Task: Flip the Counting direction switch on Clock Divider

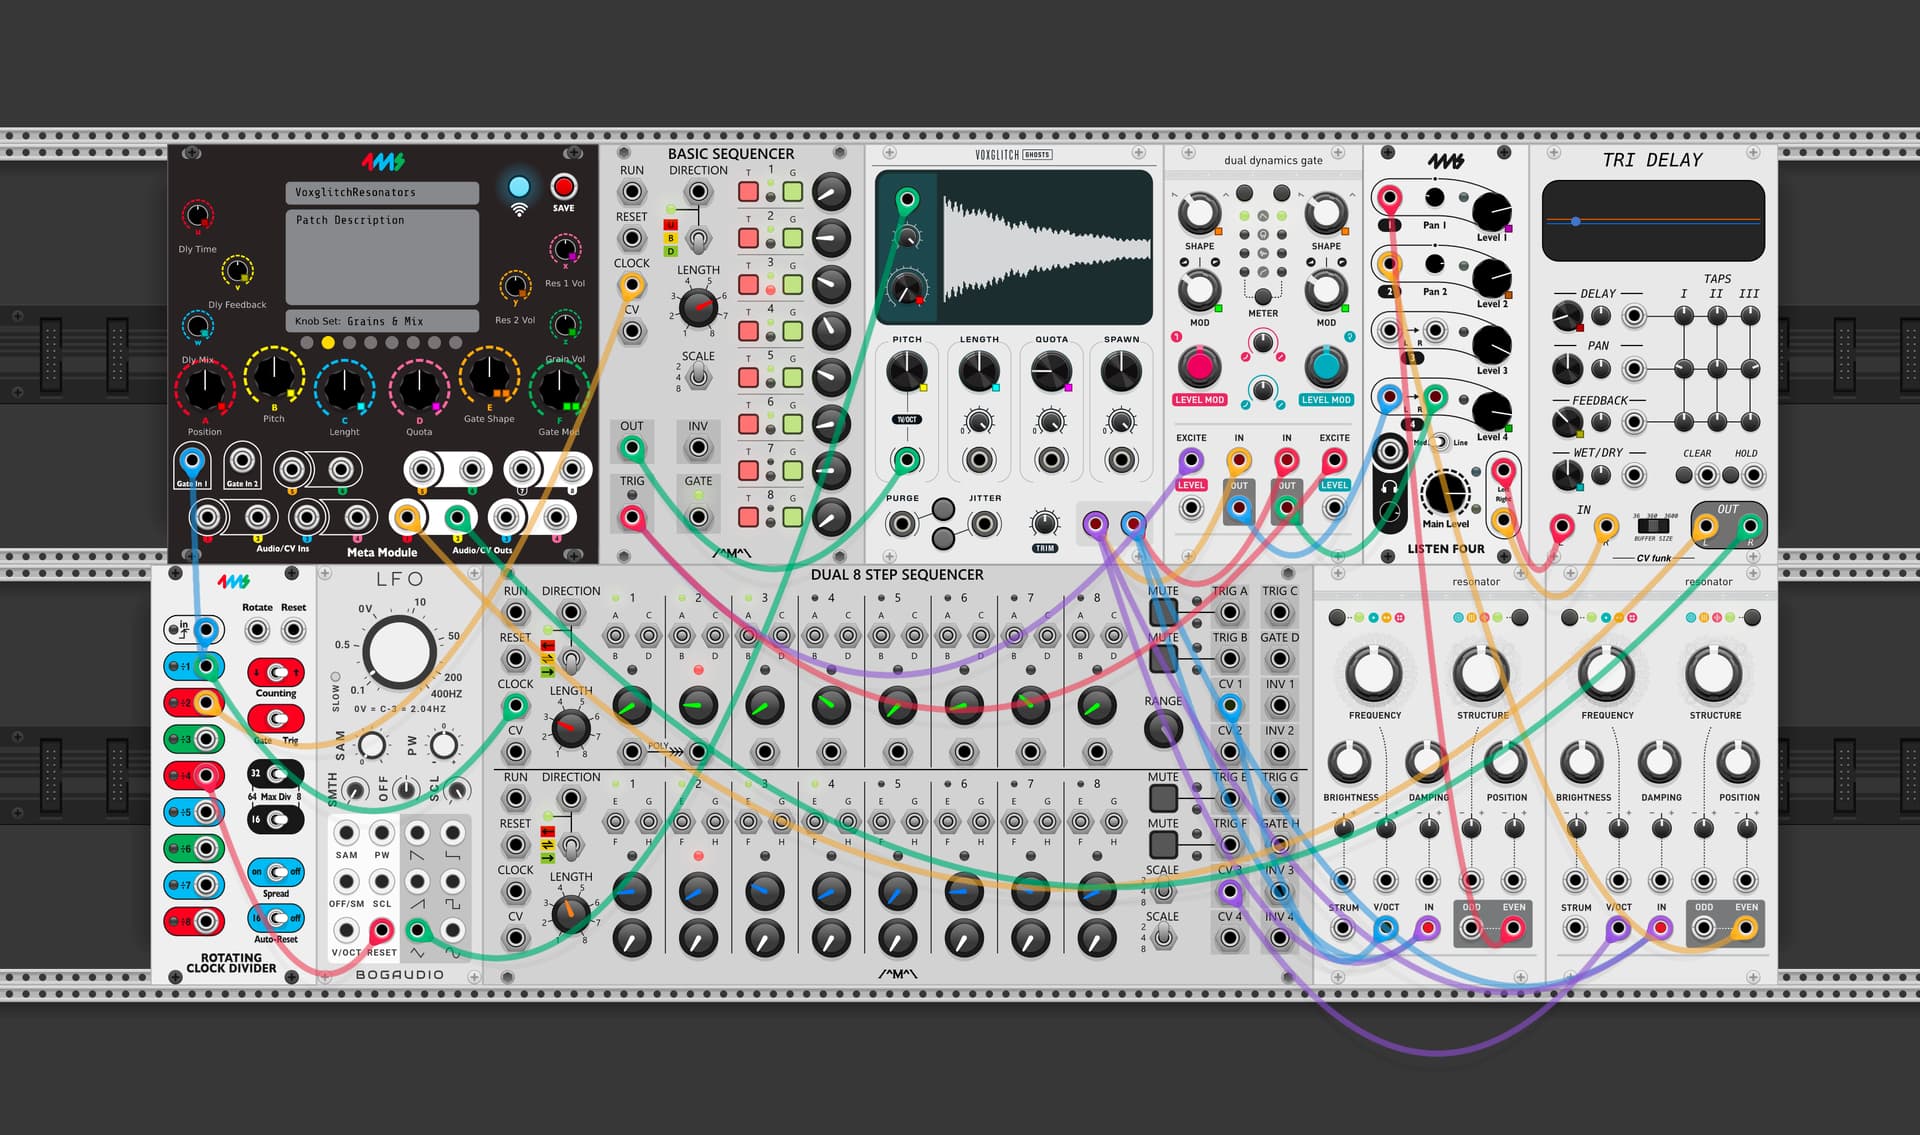Action: tap(276, 672)
